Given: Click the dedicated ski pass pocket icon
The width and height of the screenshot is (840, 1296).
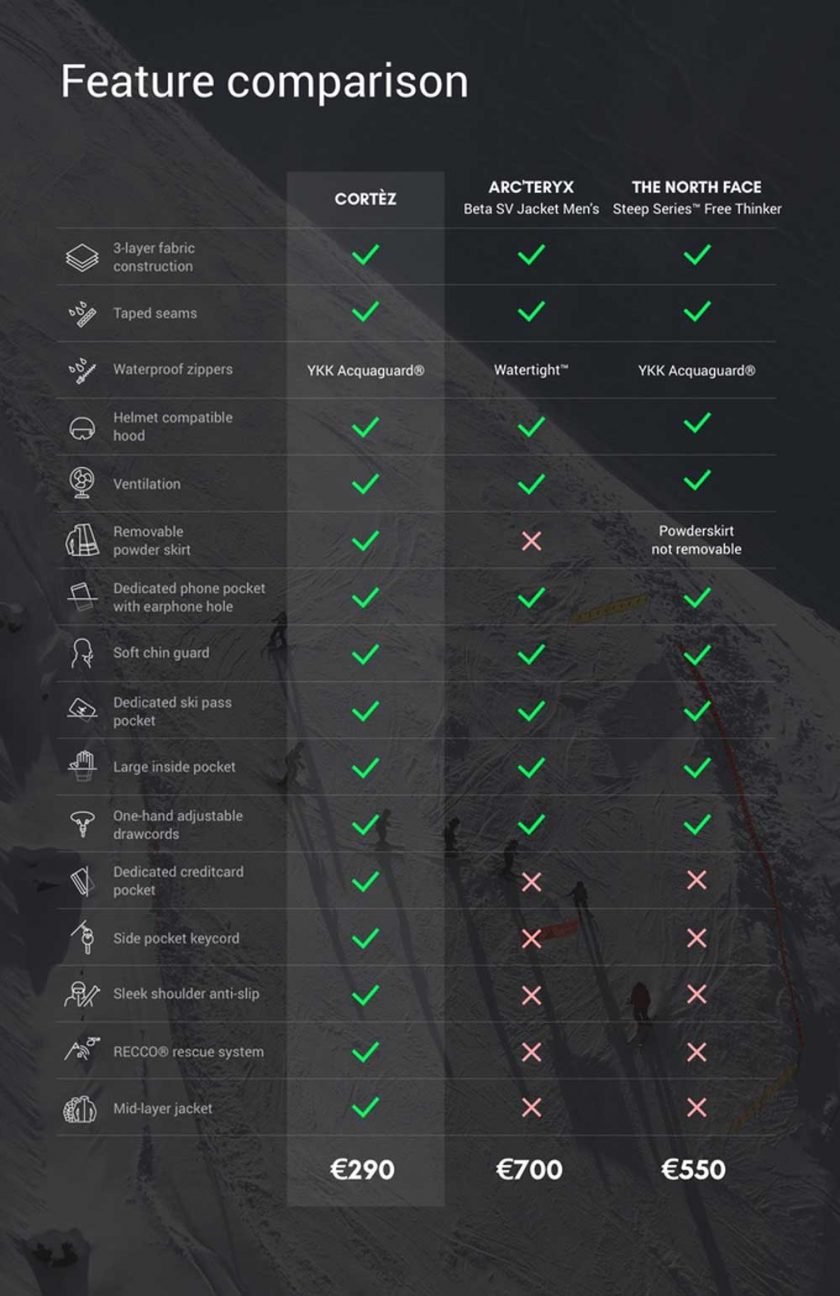Looking at the screenshot, I should point(82,710).
